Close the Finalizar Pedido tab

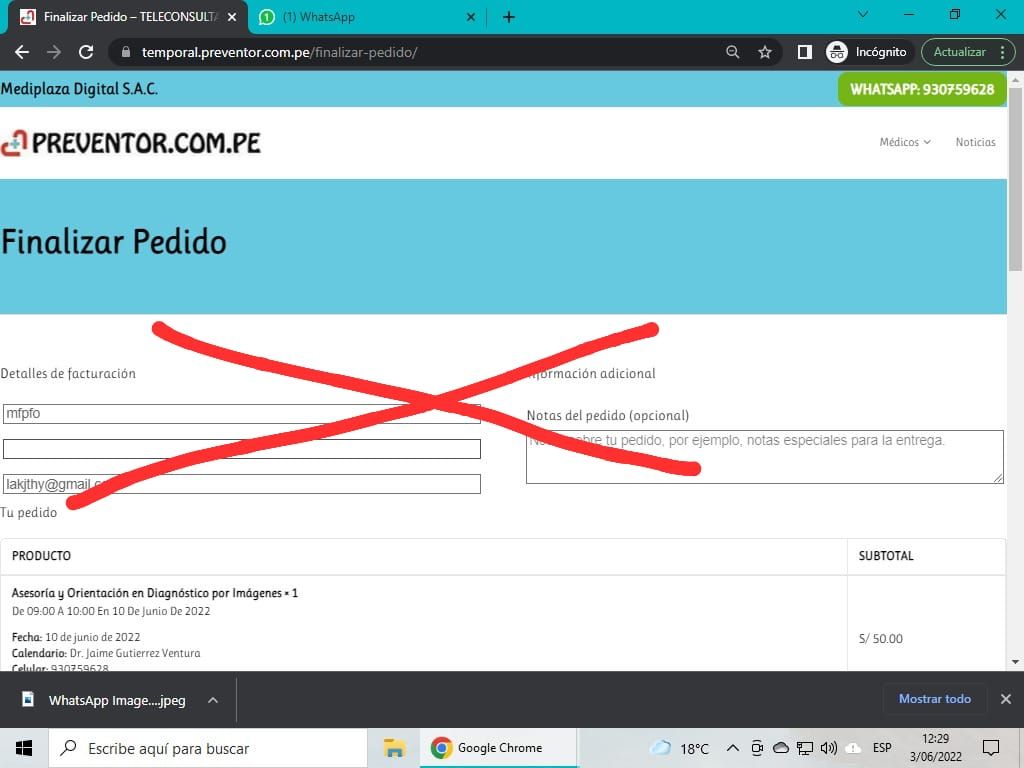pyautogui.click(x=232, y=17)
